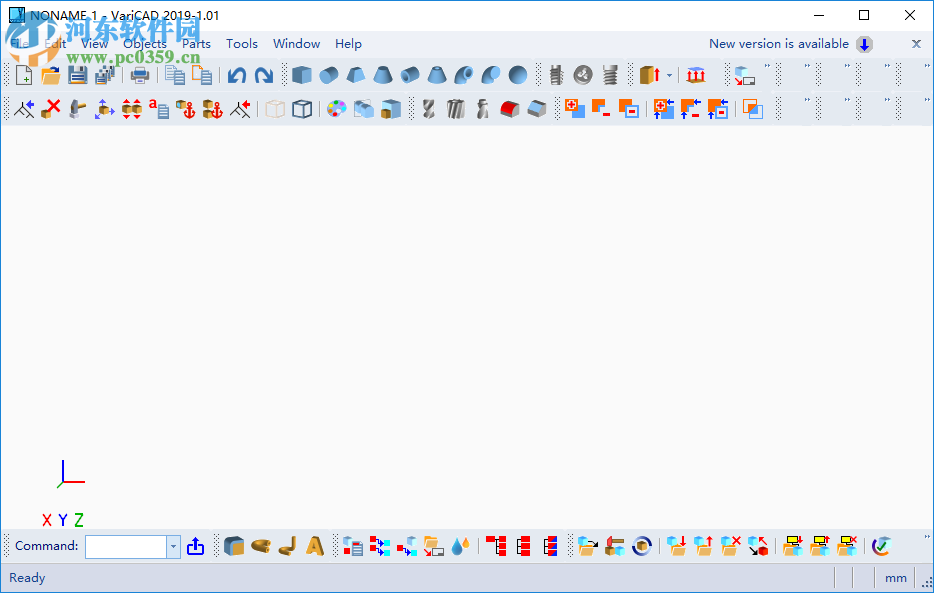Select the threaded bolt icon
This screenshot has height=593, width=934.
click(556, 75)
